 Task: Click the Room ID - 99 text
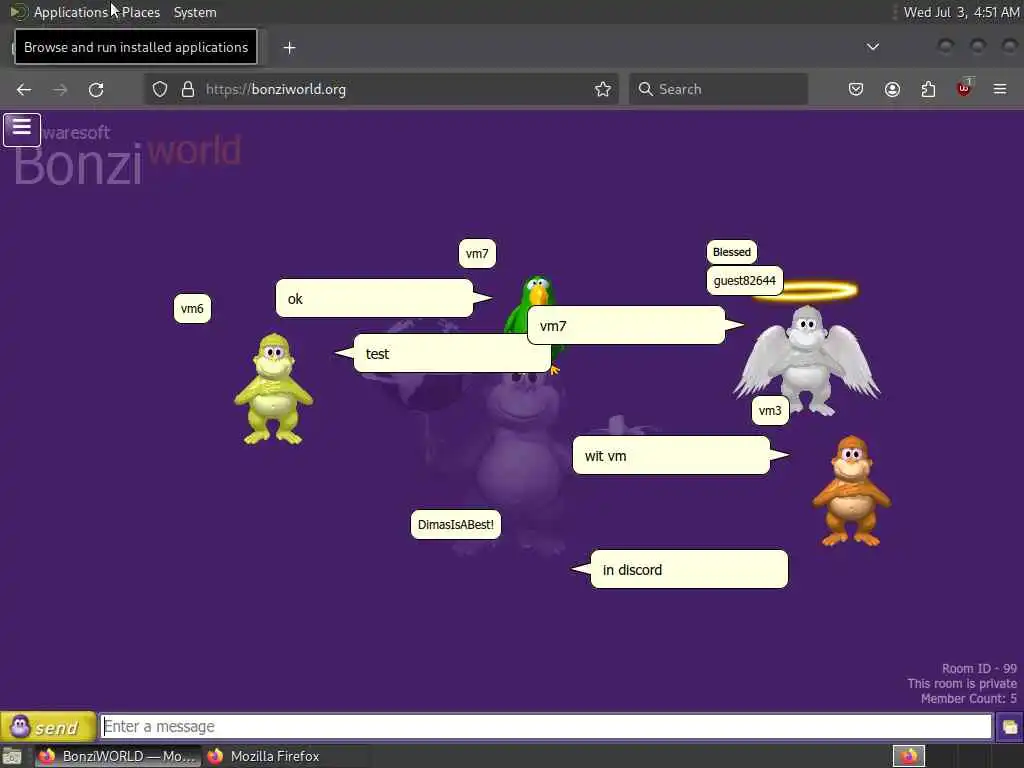(x=979, y=669)
